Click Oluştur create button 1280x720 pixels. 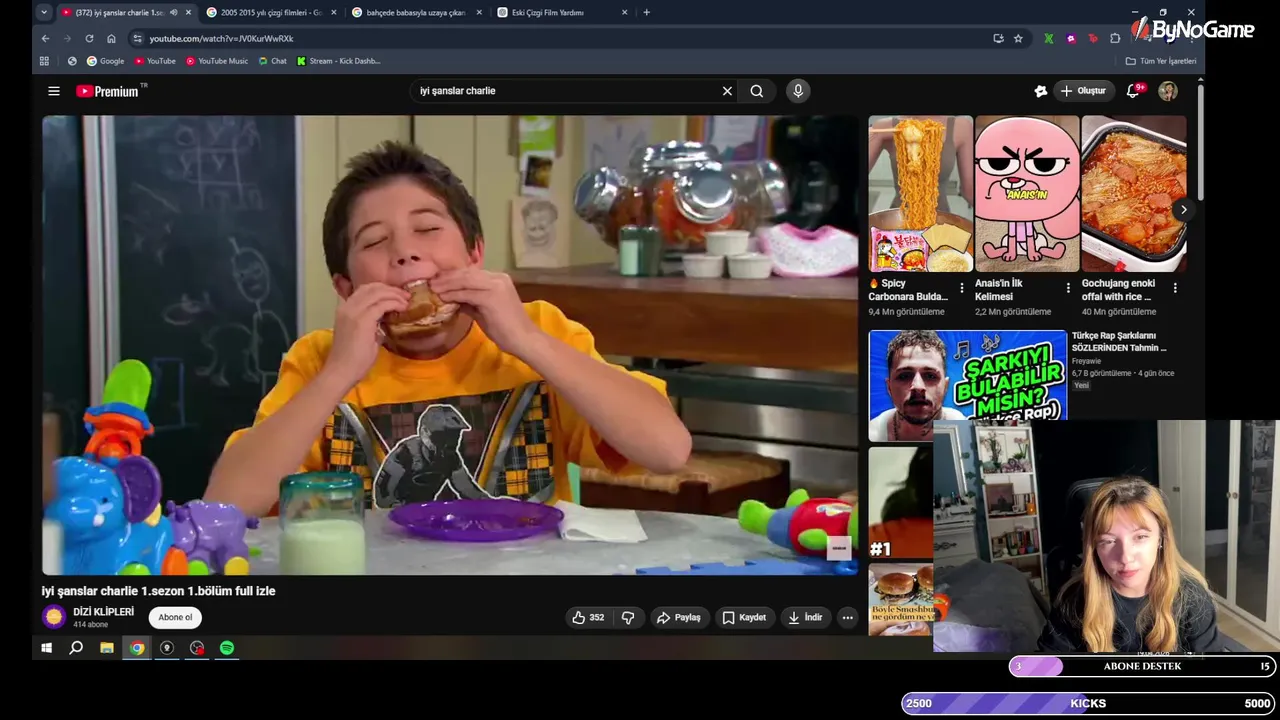point(1083,91)
